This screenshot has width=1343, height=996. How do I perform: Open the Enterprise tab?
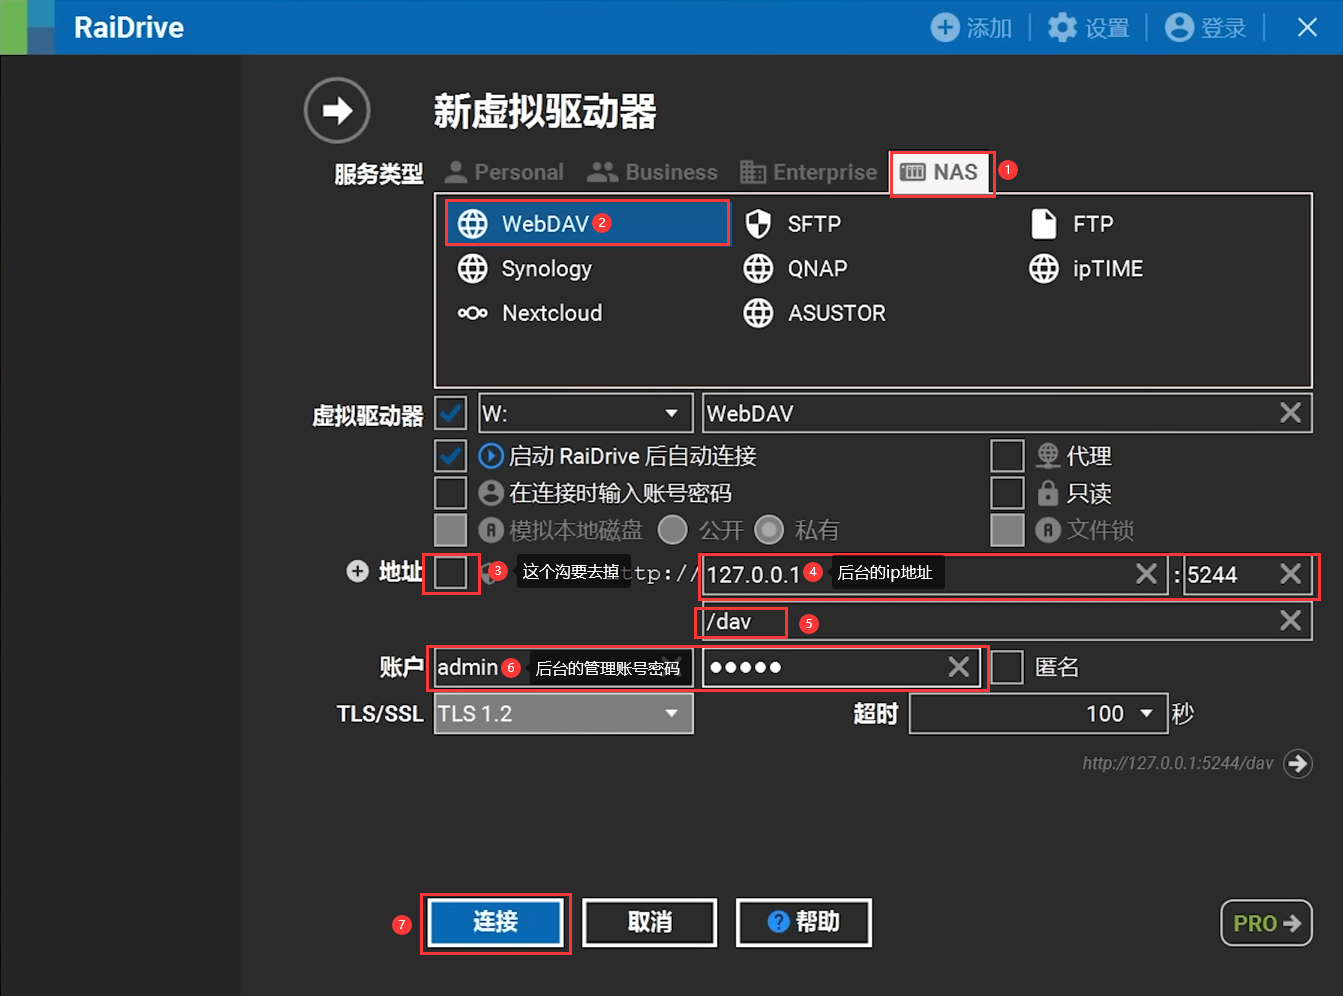click(x=808, y=172)
